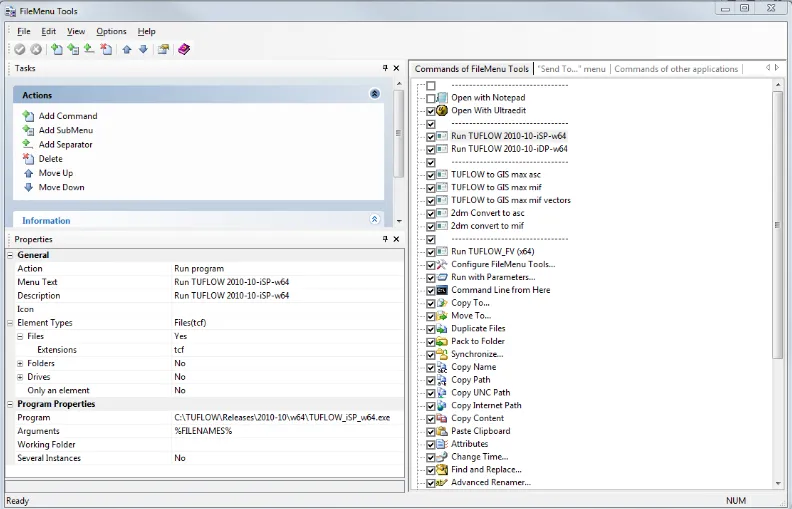Uncheck Run TUFLOW_FV (x64) checkbox

pyautogui.click(x=431, y=252)
